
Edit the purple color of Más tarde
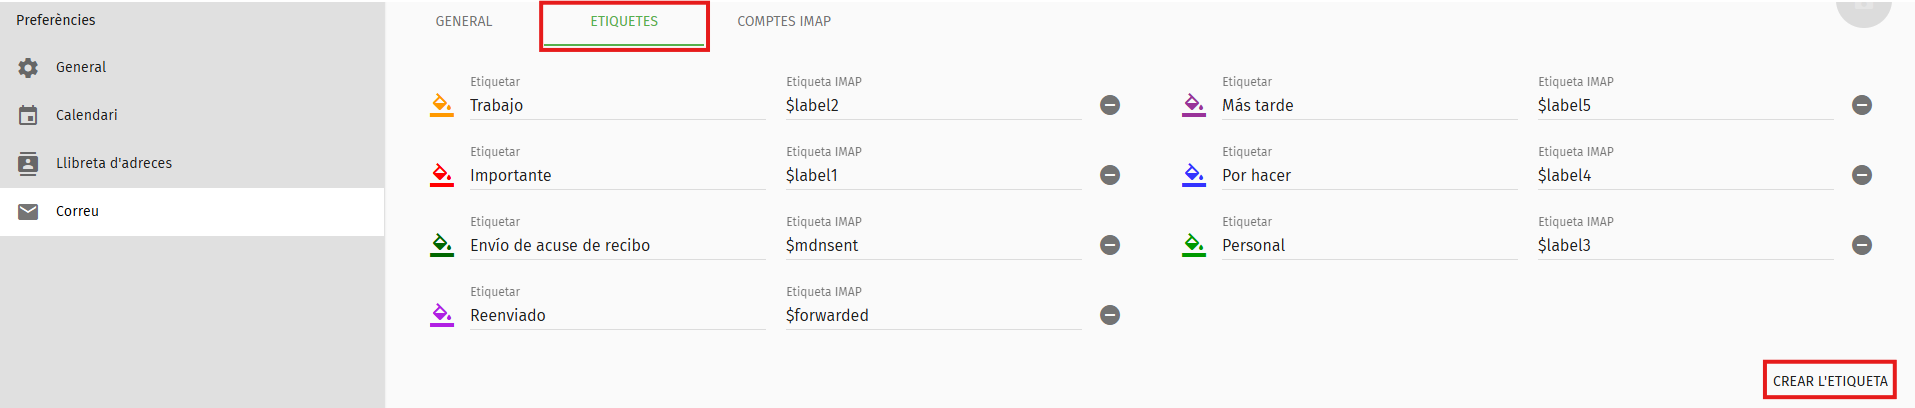1194,105
